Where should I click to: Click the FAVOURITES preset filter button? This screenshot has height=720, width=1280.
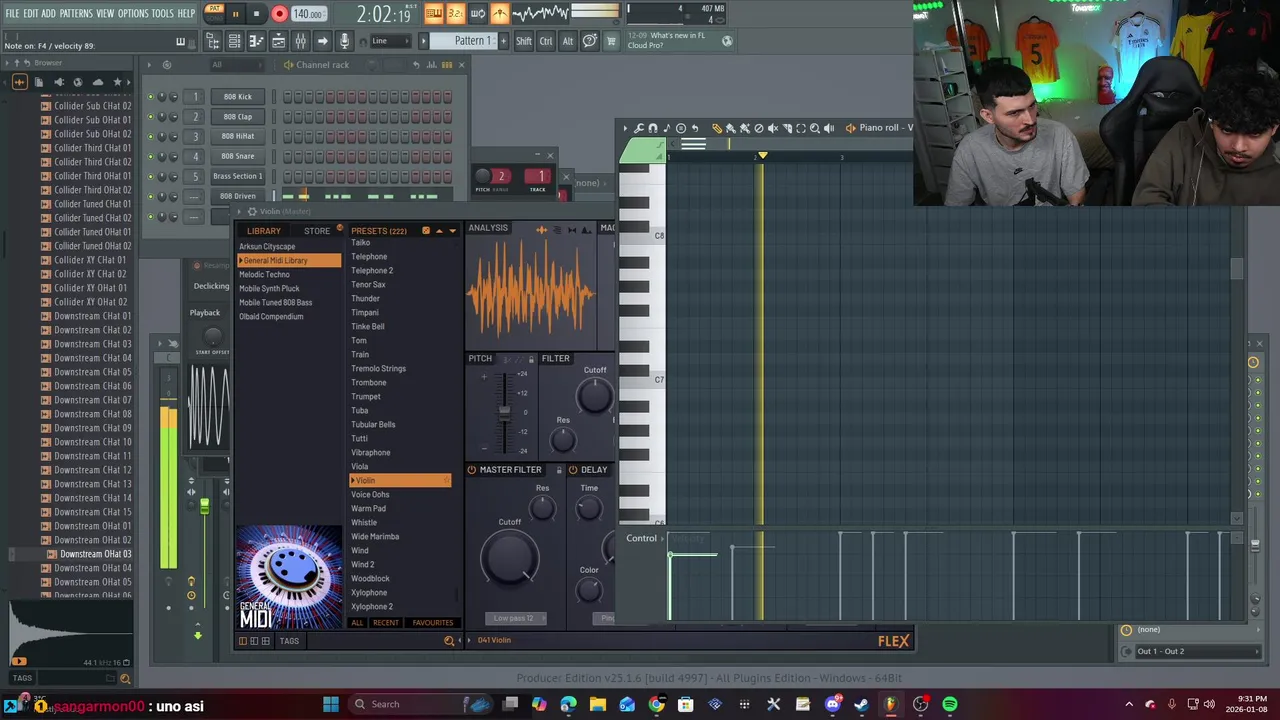[433, 623]
